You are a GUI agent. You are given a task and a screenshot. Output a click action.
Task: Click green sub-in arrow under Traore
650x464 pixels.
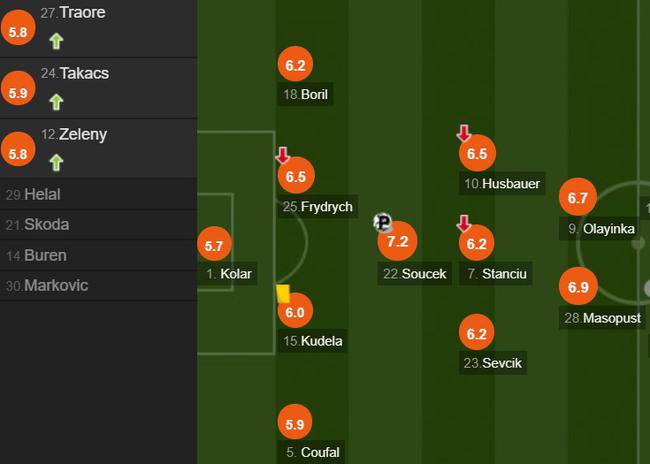click(x=56, y=41)
